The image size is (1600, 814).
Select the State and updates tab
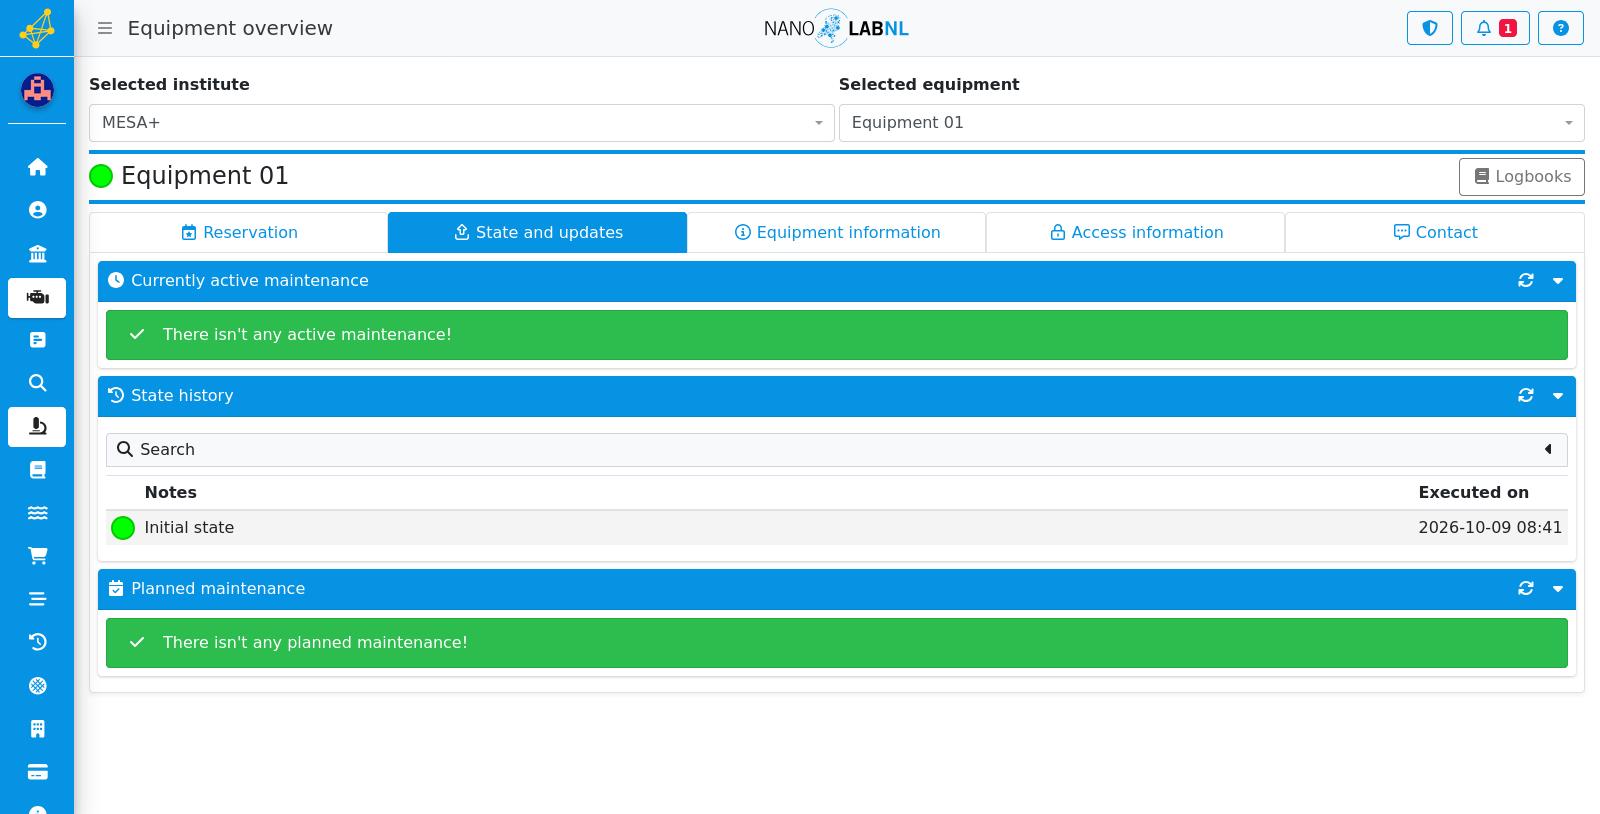click(538, 232)
